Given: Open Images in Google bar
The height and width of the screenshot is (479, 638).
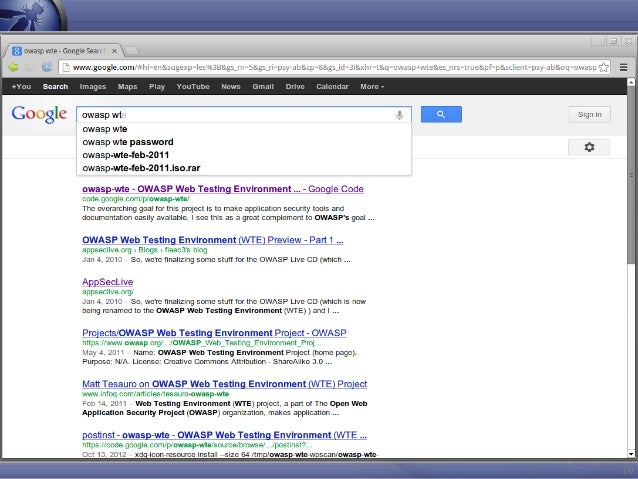Looking at the screenshot, I should [x=93, y=87].
